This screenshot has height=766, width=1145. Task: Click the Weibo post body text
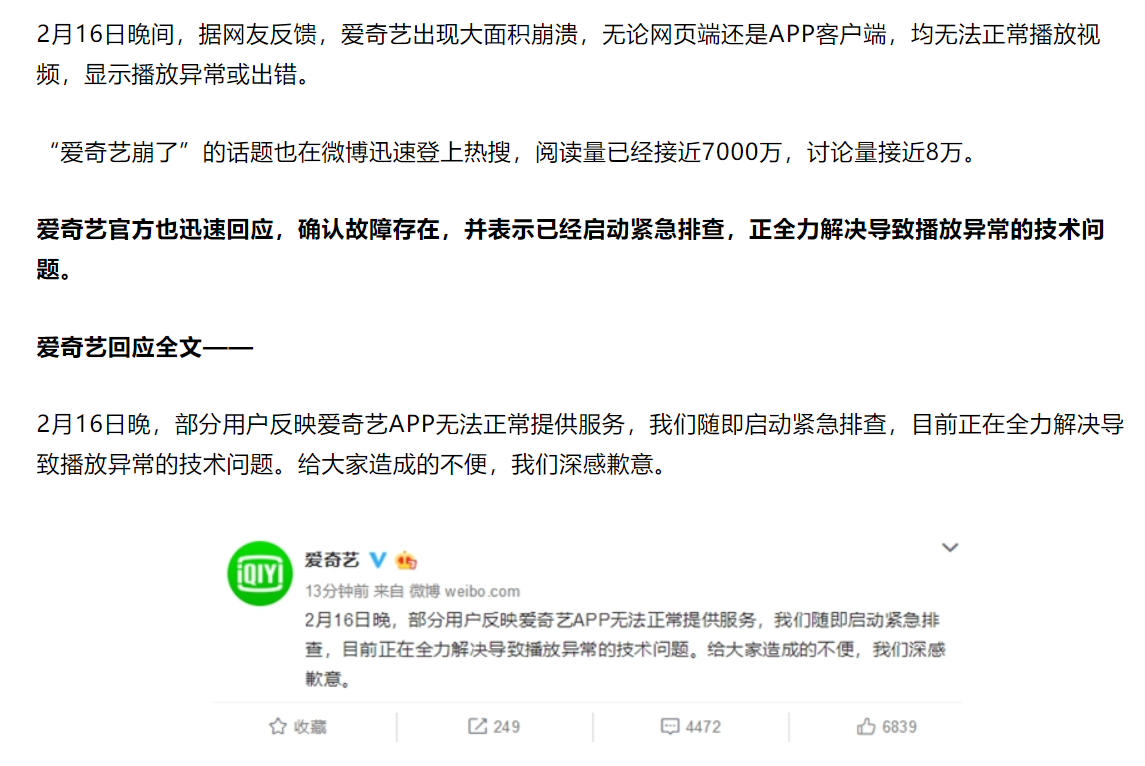[625, 649]
